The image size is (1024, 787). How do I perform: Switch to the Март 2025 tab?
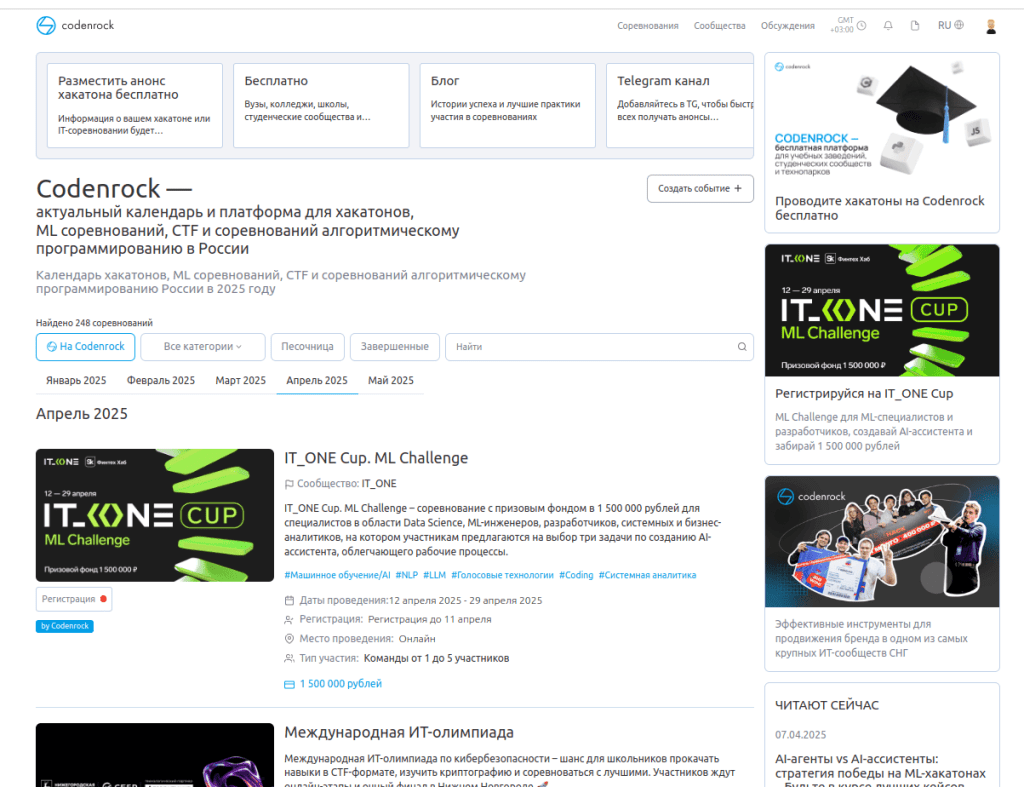(x=240, y=381)
